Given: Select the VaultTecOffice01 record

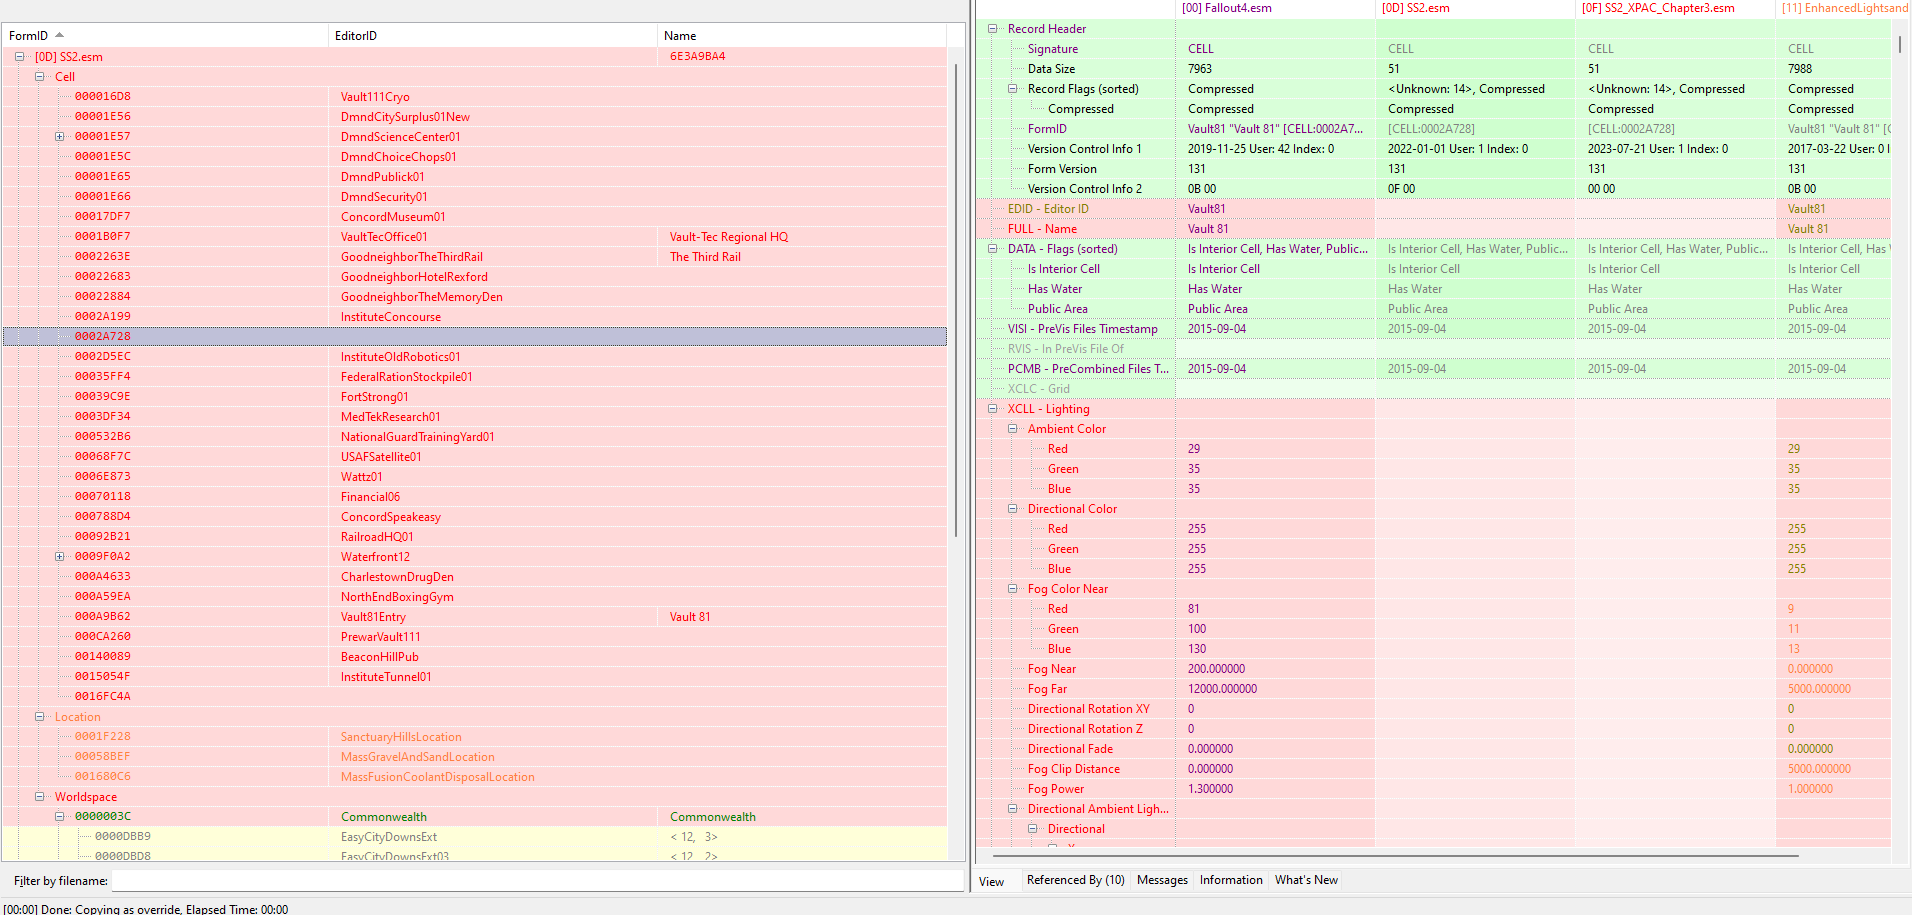Looking at the screenshot, I should (x=474, y=237).
